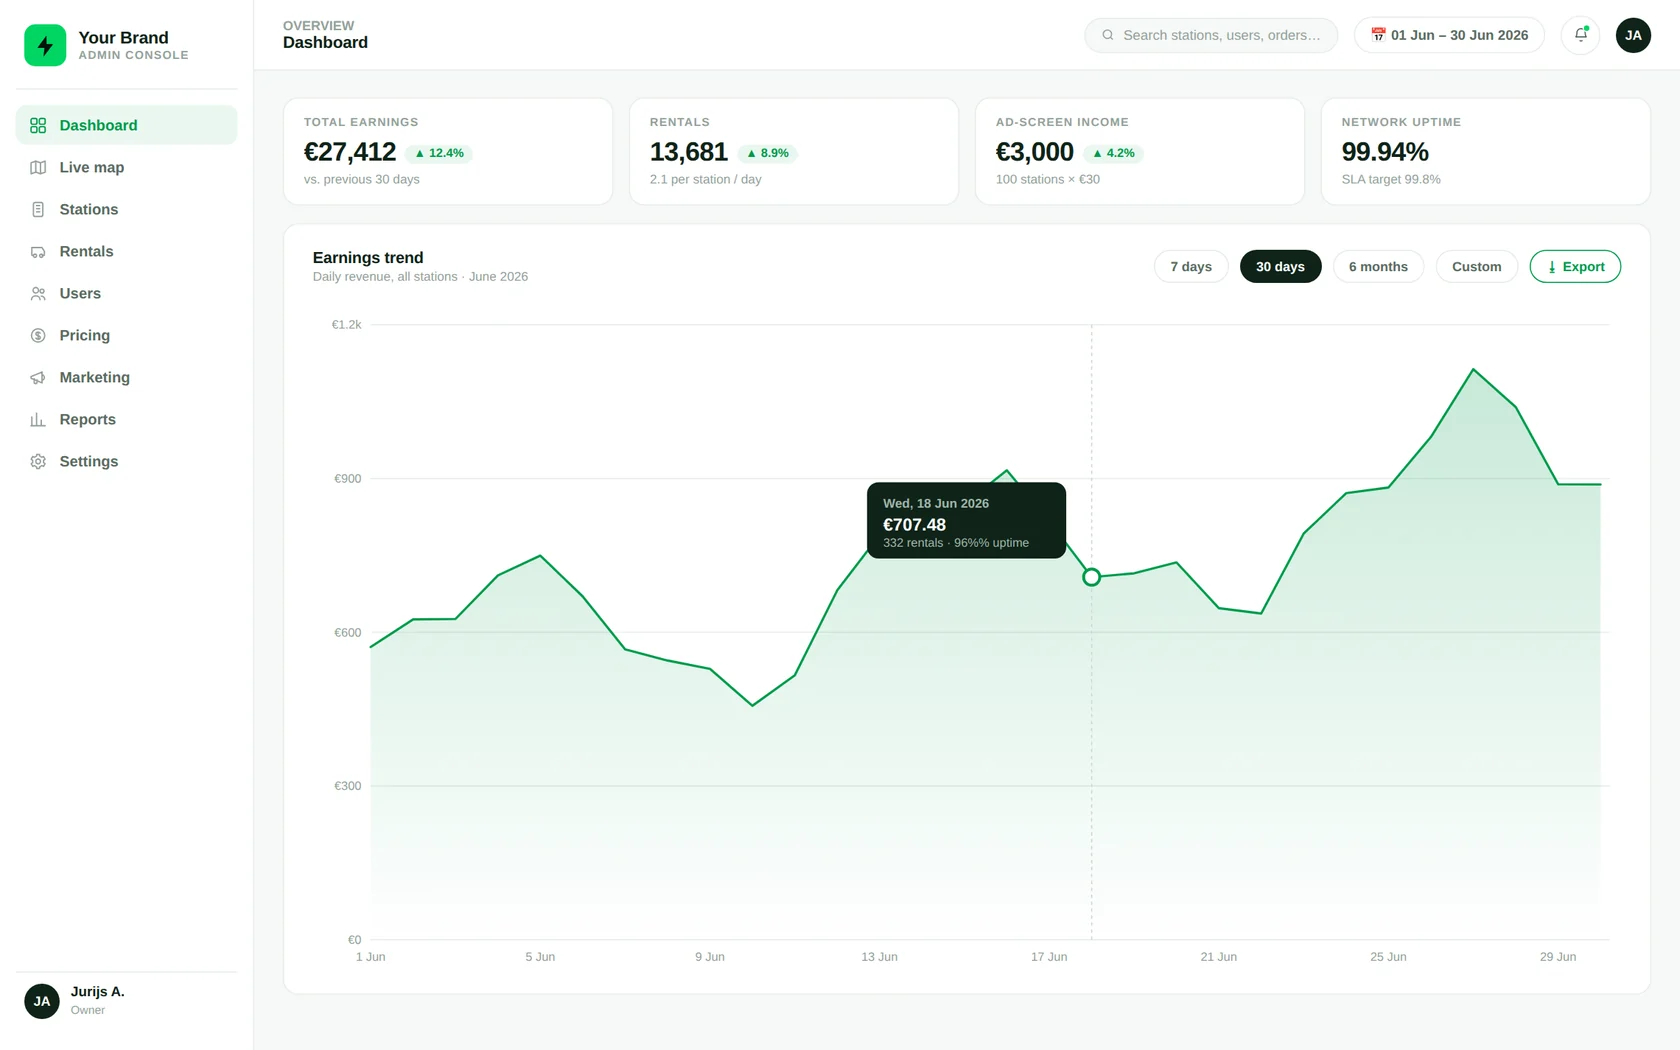Click the Settings gear icon
The image size is (1680, 1050).
[x=38, y=461]
